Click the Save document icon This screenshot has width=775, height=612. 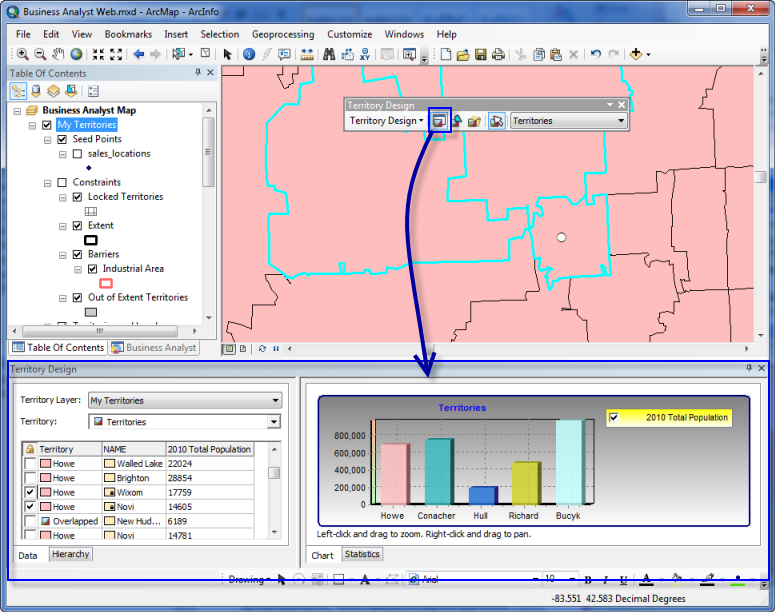click(481, 54)
